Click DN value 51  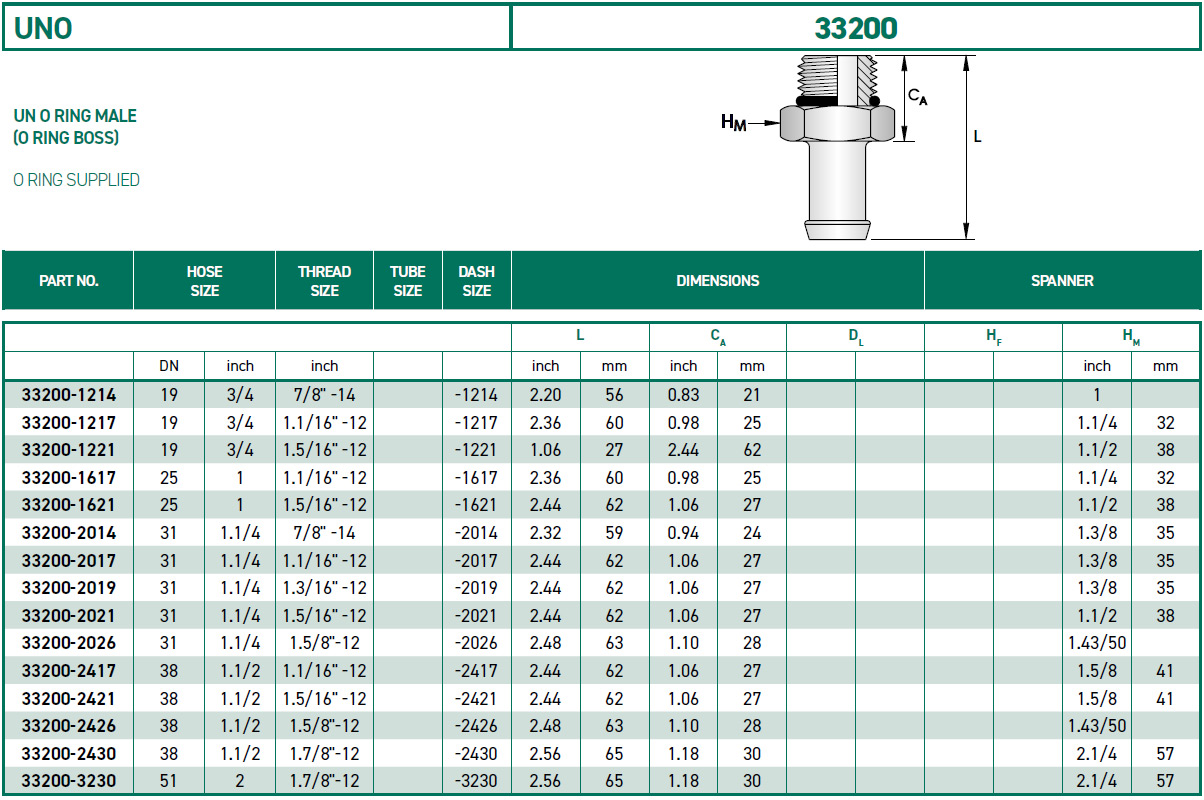tap(169, 780)
